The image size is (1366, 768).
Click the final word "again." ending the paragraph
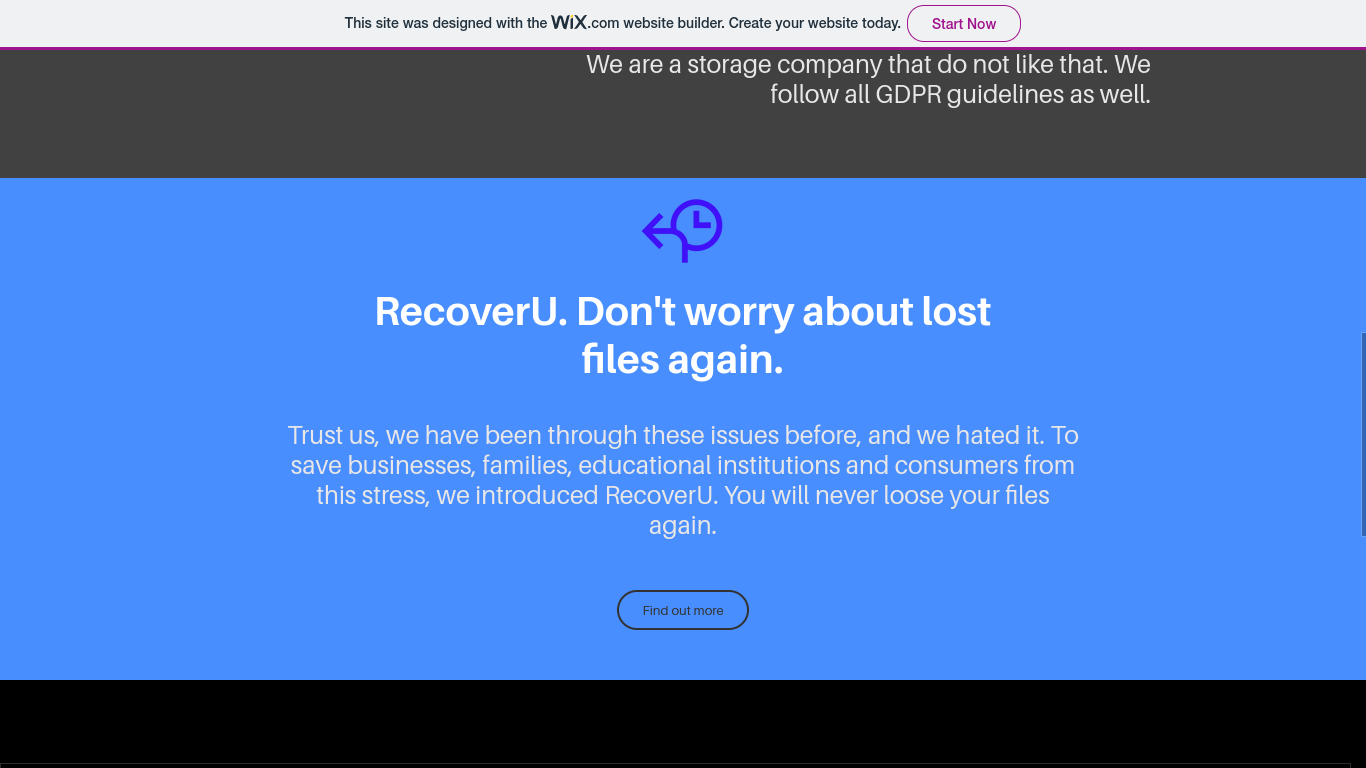coord(683,525)
